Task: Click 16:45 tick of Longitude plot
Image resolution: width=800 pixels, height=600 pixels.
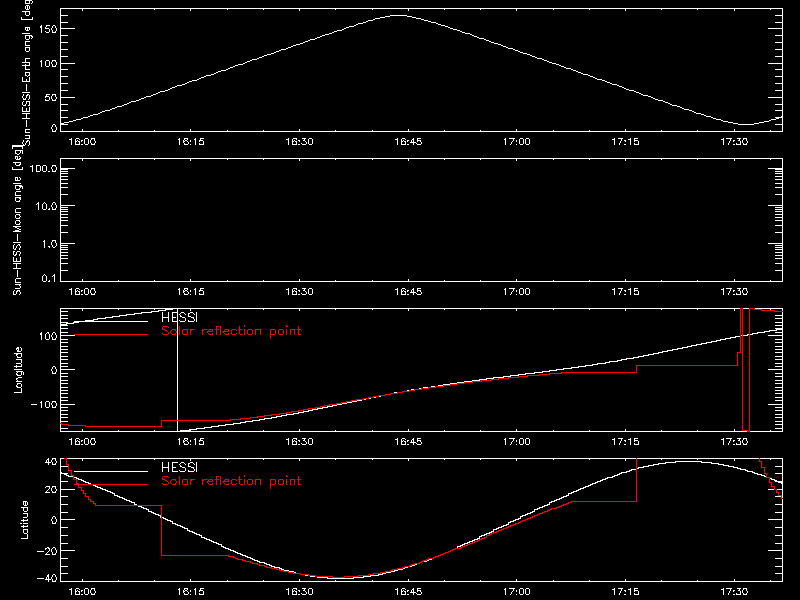Action: 408,442
